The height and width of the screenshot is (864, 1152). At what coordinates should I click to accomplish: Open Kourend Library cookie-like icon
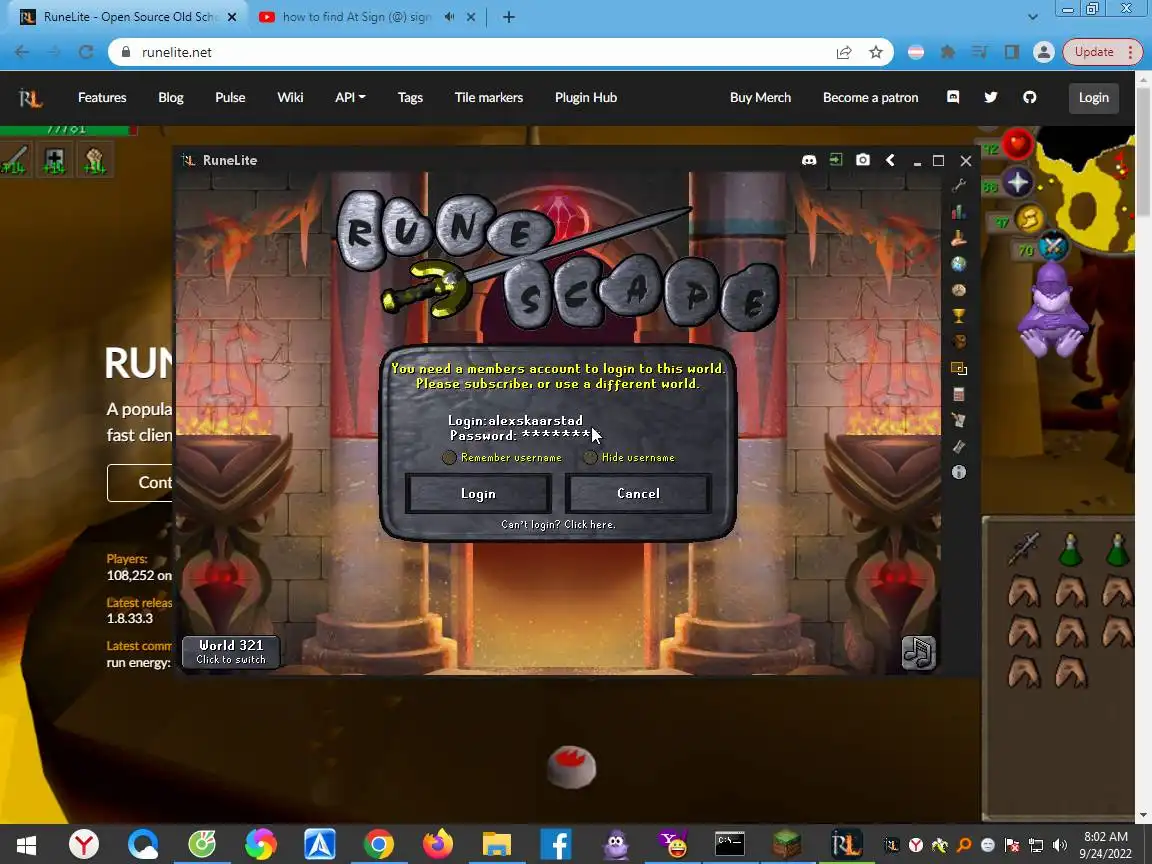958,290
